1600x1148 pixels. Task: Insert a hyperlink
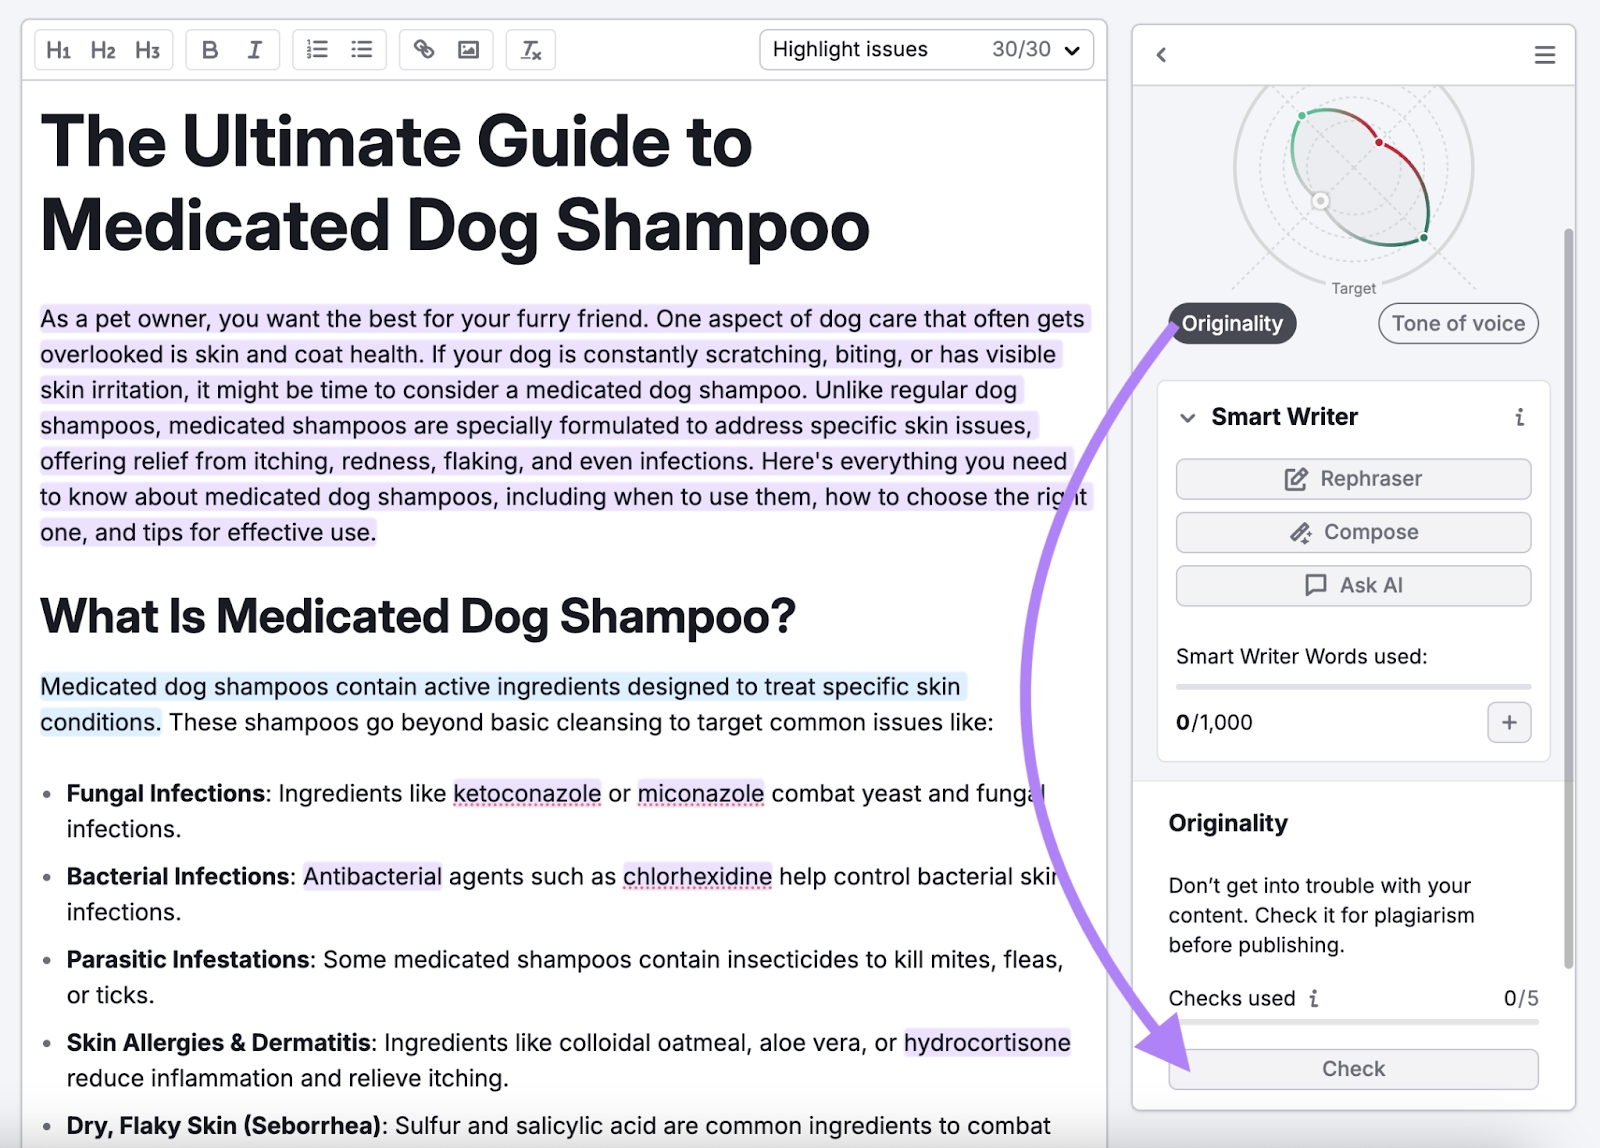[424, 50]
